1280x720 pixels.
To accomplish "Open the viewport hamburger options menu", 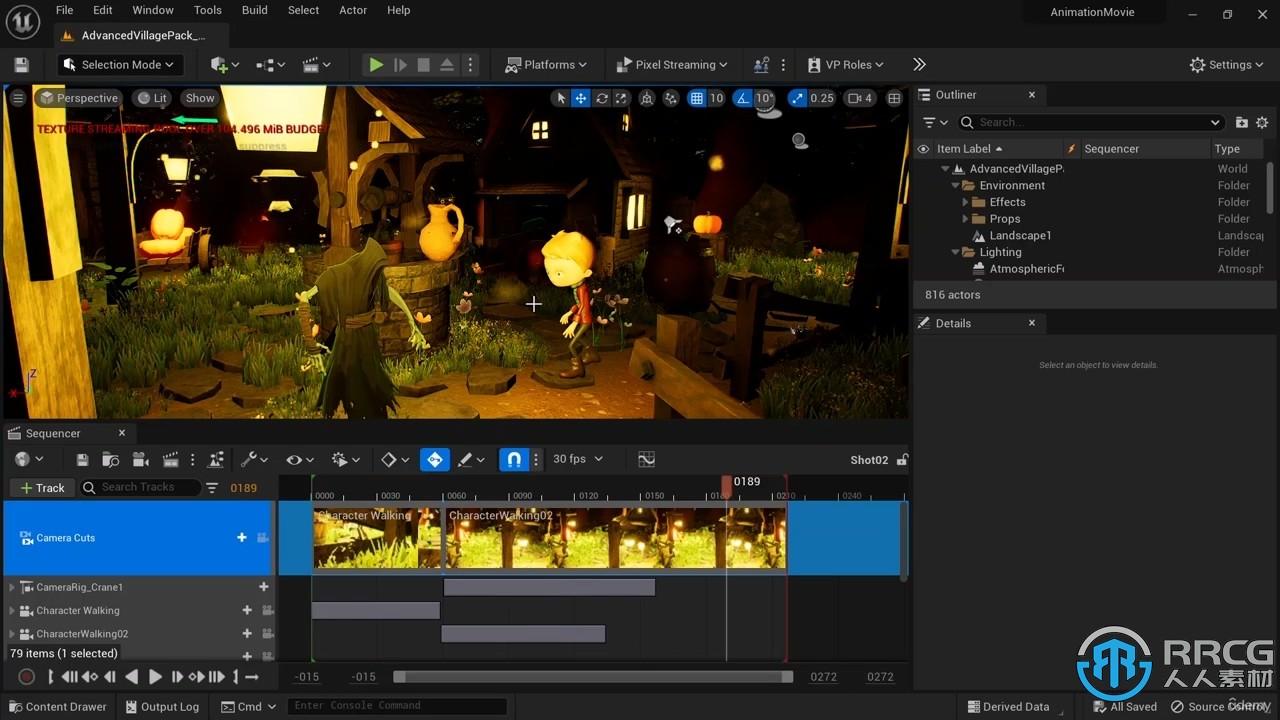I will pyautogui.click(x=18, y=98).
